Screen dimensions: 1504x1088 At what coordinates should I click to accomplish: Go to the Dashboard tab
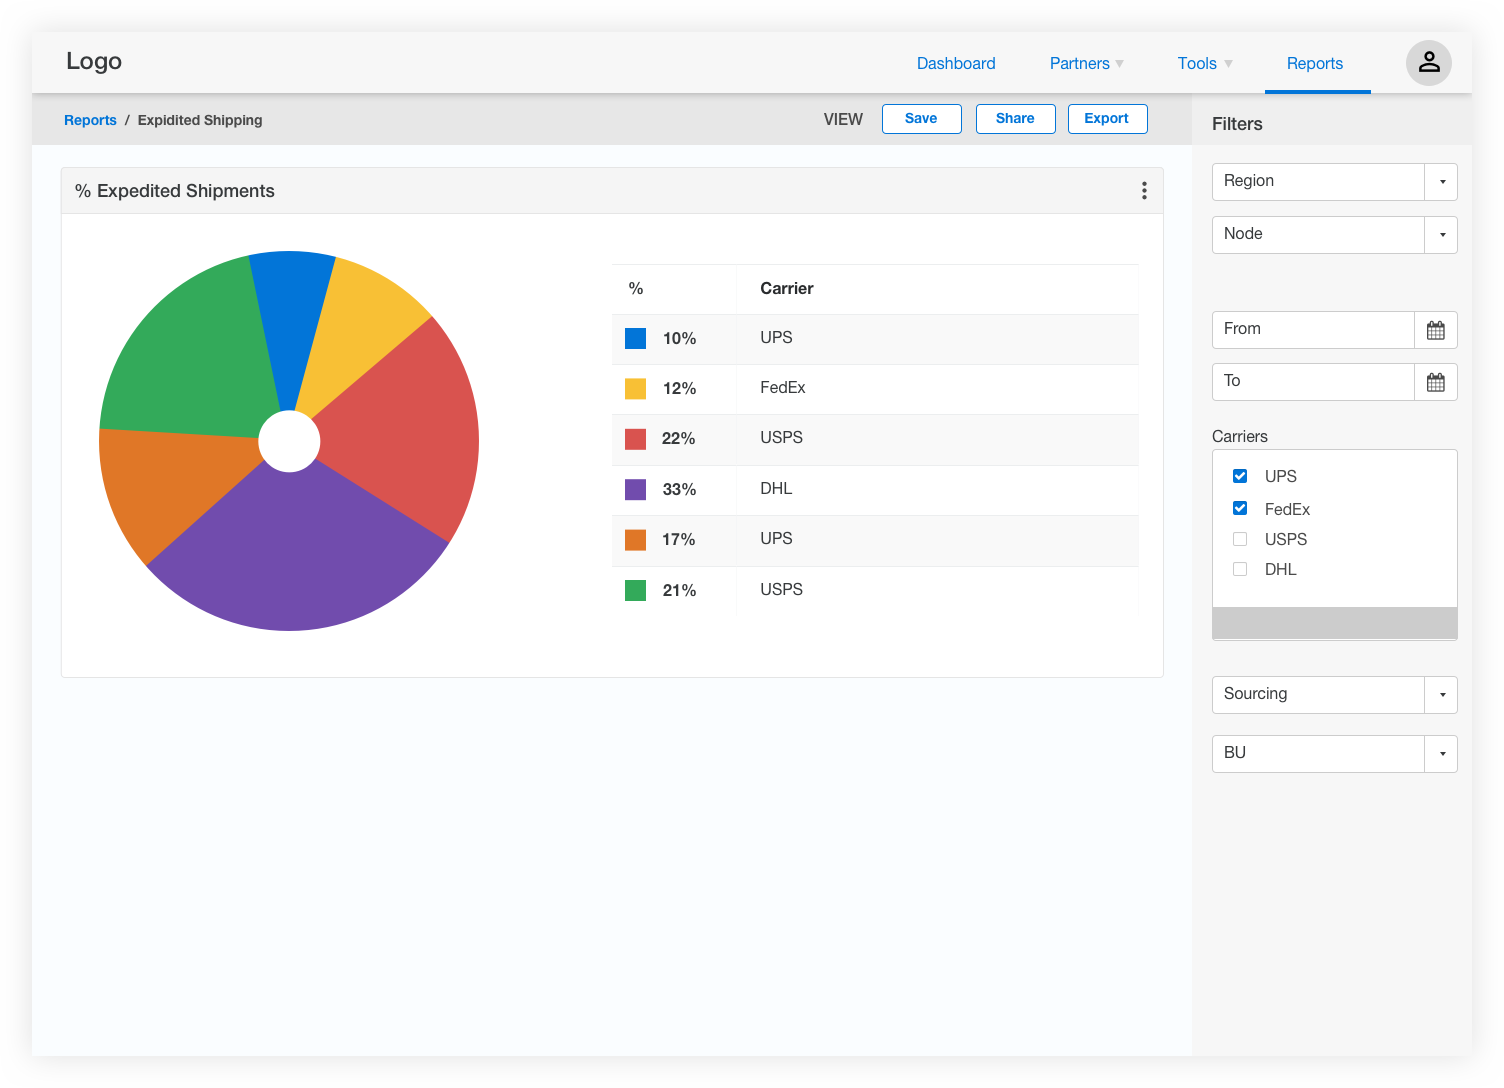click(956, 63)
